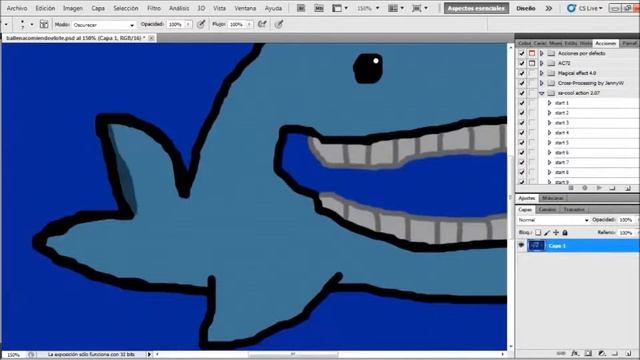The image size is (640, 360).
Task: Toggle tablet pressure for opacity icon
Action: [x=201, y=24]
